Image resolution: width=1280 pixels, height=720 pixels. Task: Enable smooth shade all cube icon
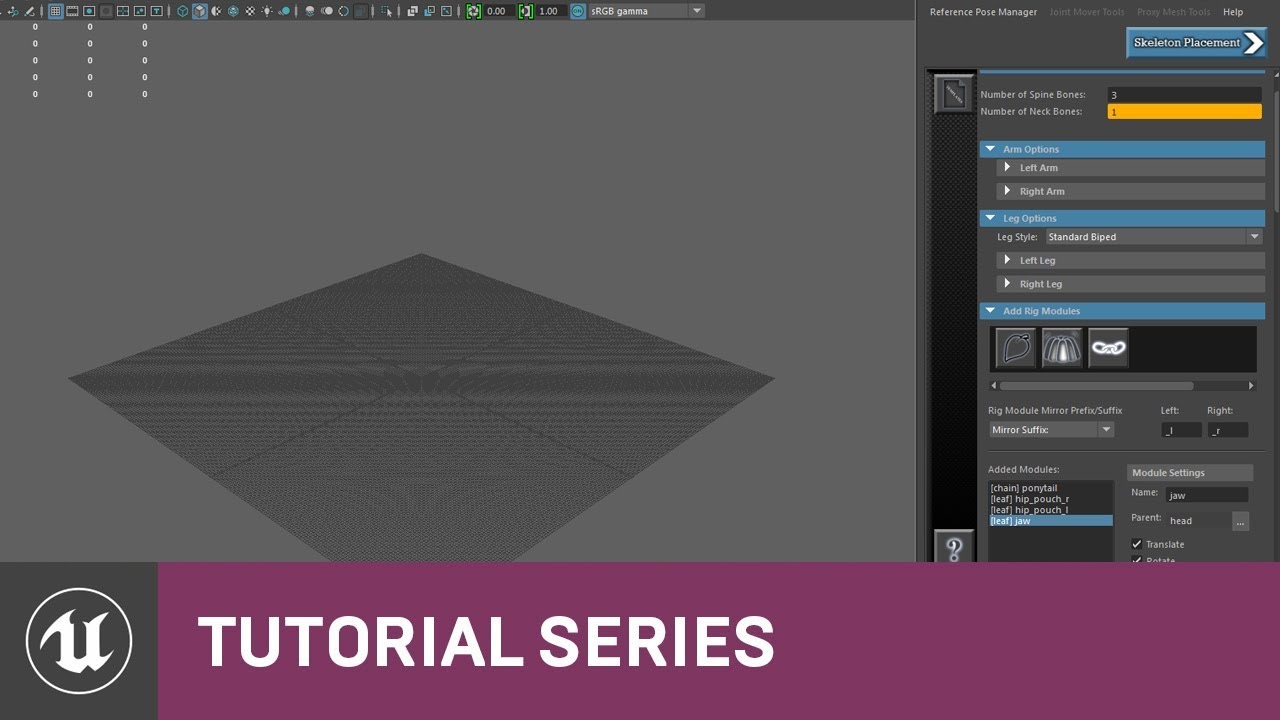tap(200, 11)
